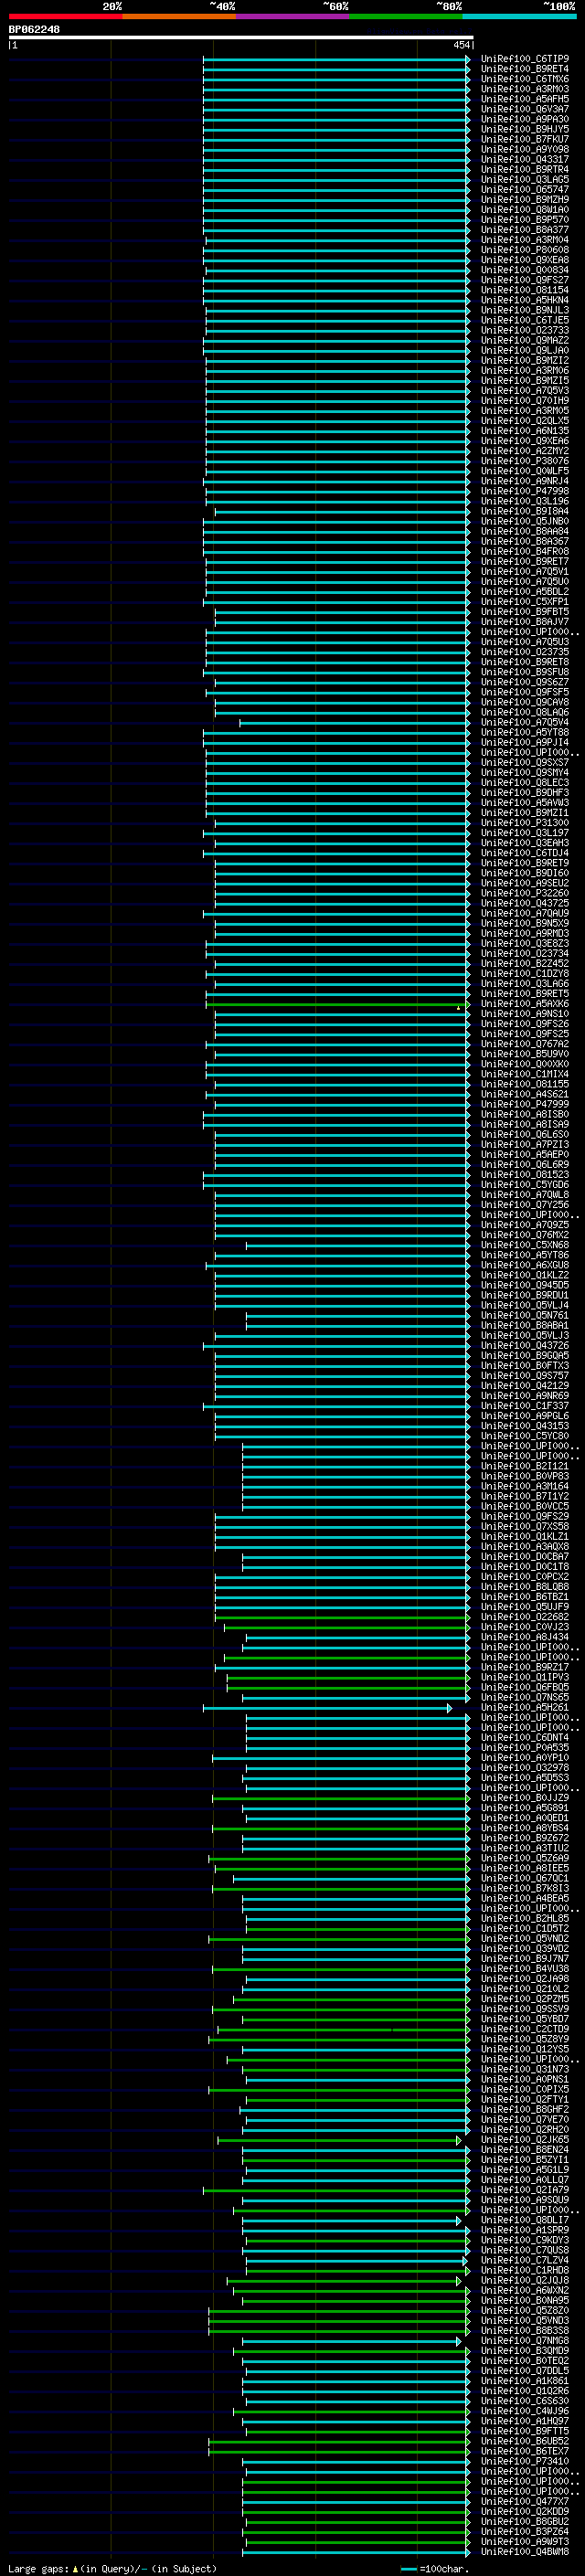This screenshot has height=2576, width=585.
Task: Select label UniRef100_B9FTT5
Action: [x=525, y=2431]
